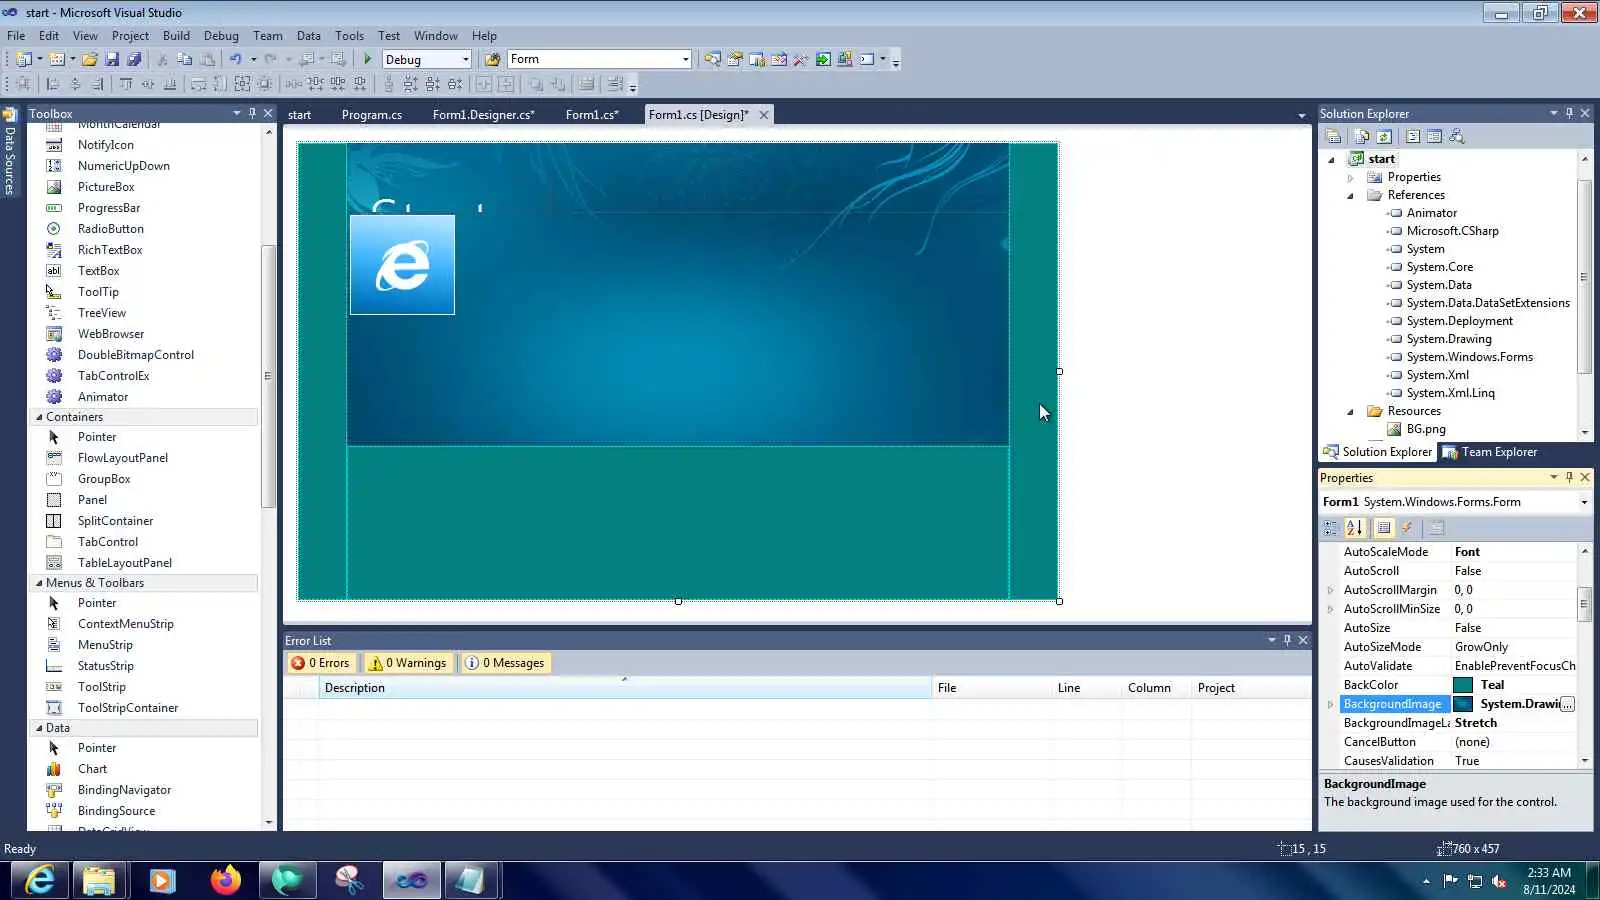Sort Error List by Description column
Screen dimensions: 1600x900
tap(625, 688)
